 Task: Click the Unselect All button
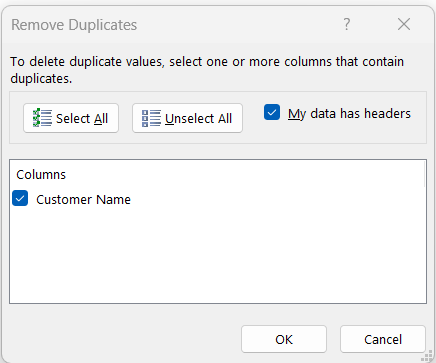pos(187,118)
